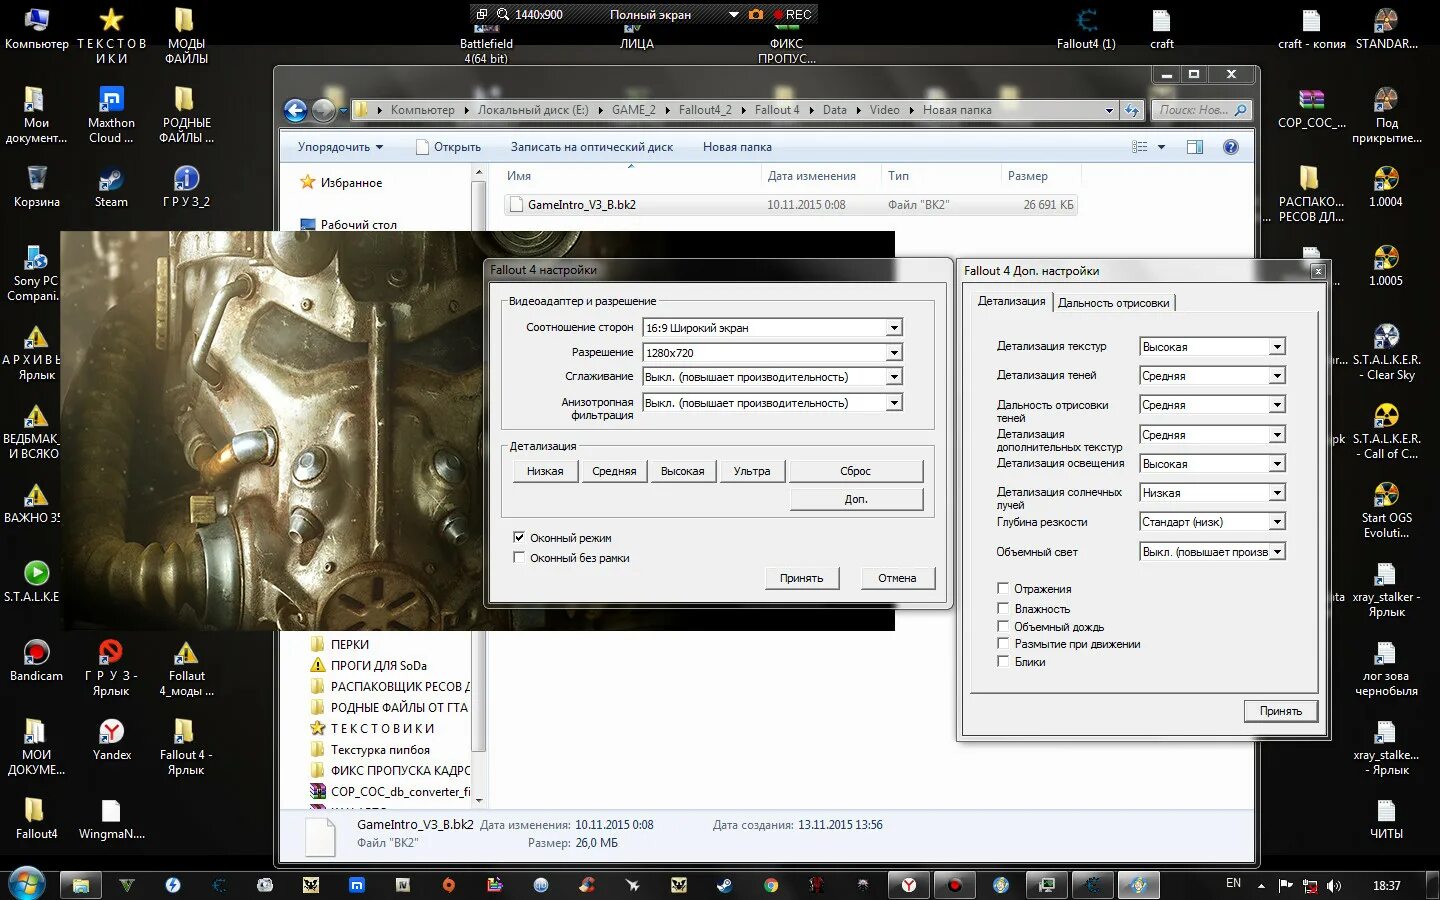Click the Сброс reset button
Viewport: 1440px width, 900px height.
click(856, 471)
